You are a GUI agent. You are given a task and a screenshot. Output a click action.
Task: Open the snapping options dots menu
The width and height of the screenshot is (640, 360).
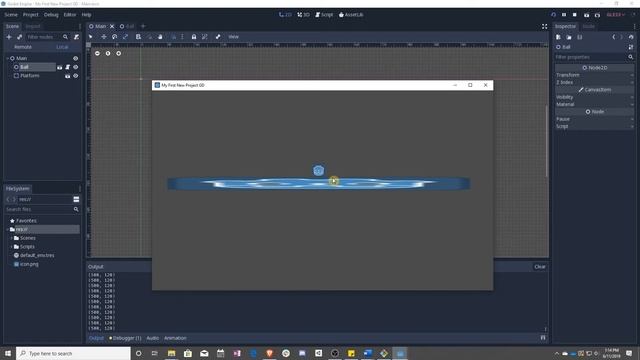182,37
